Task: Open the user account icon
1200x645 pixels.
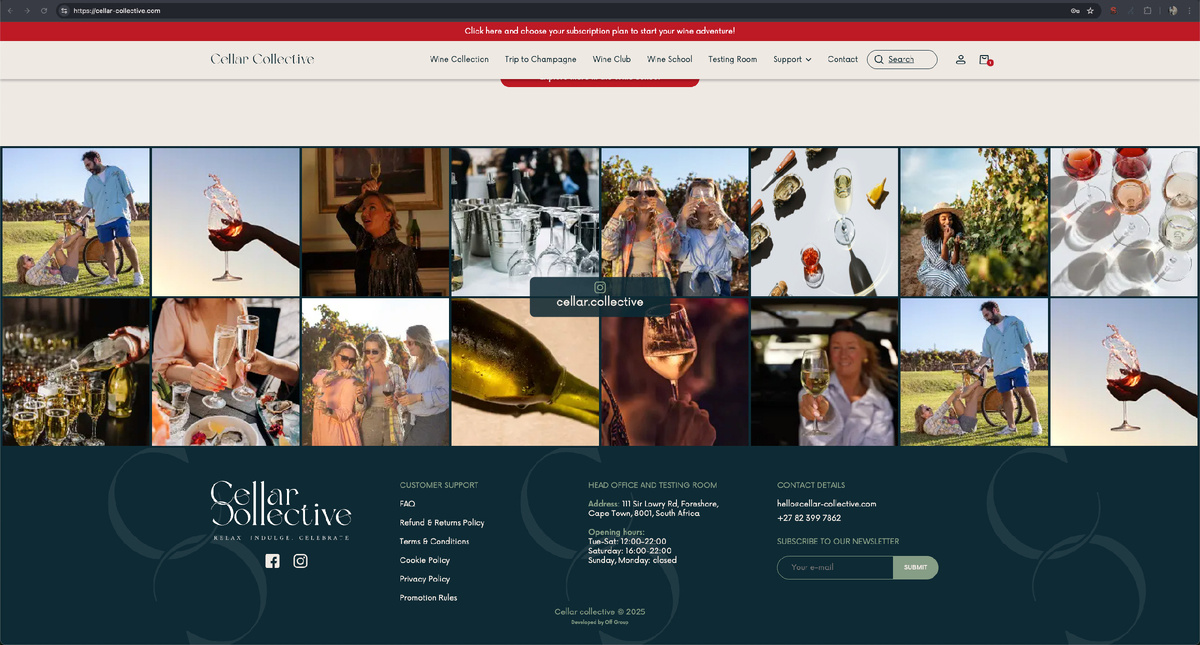Action: pos(960,59)
